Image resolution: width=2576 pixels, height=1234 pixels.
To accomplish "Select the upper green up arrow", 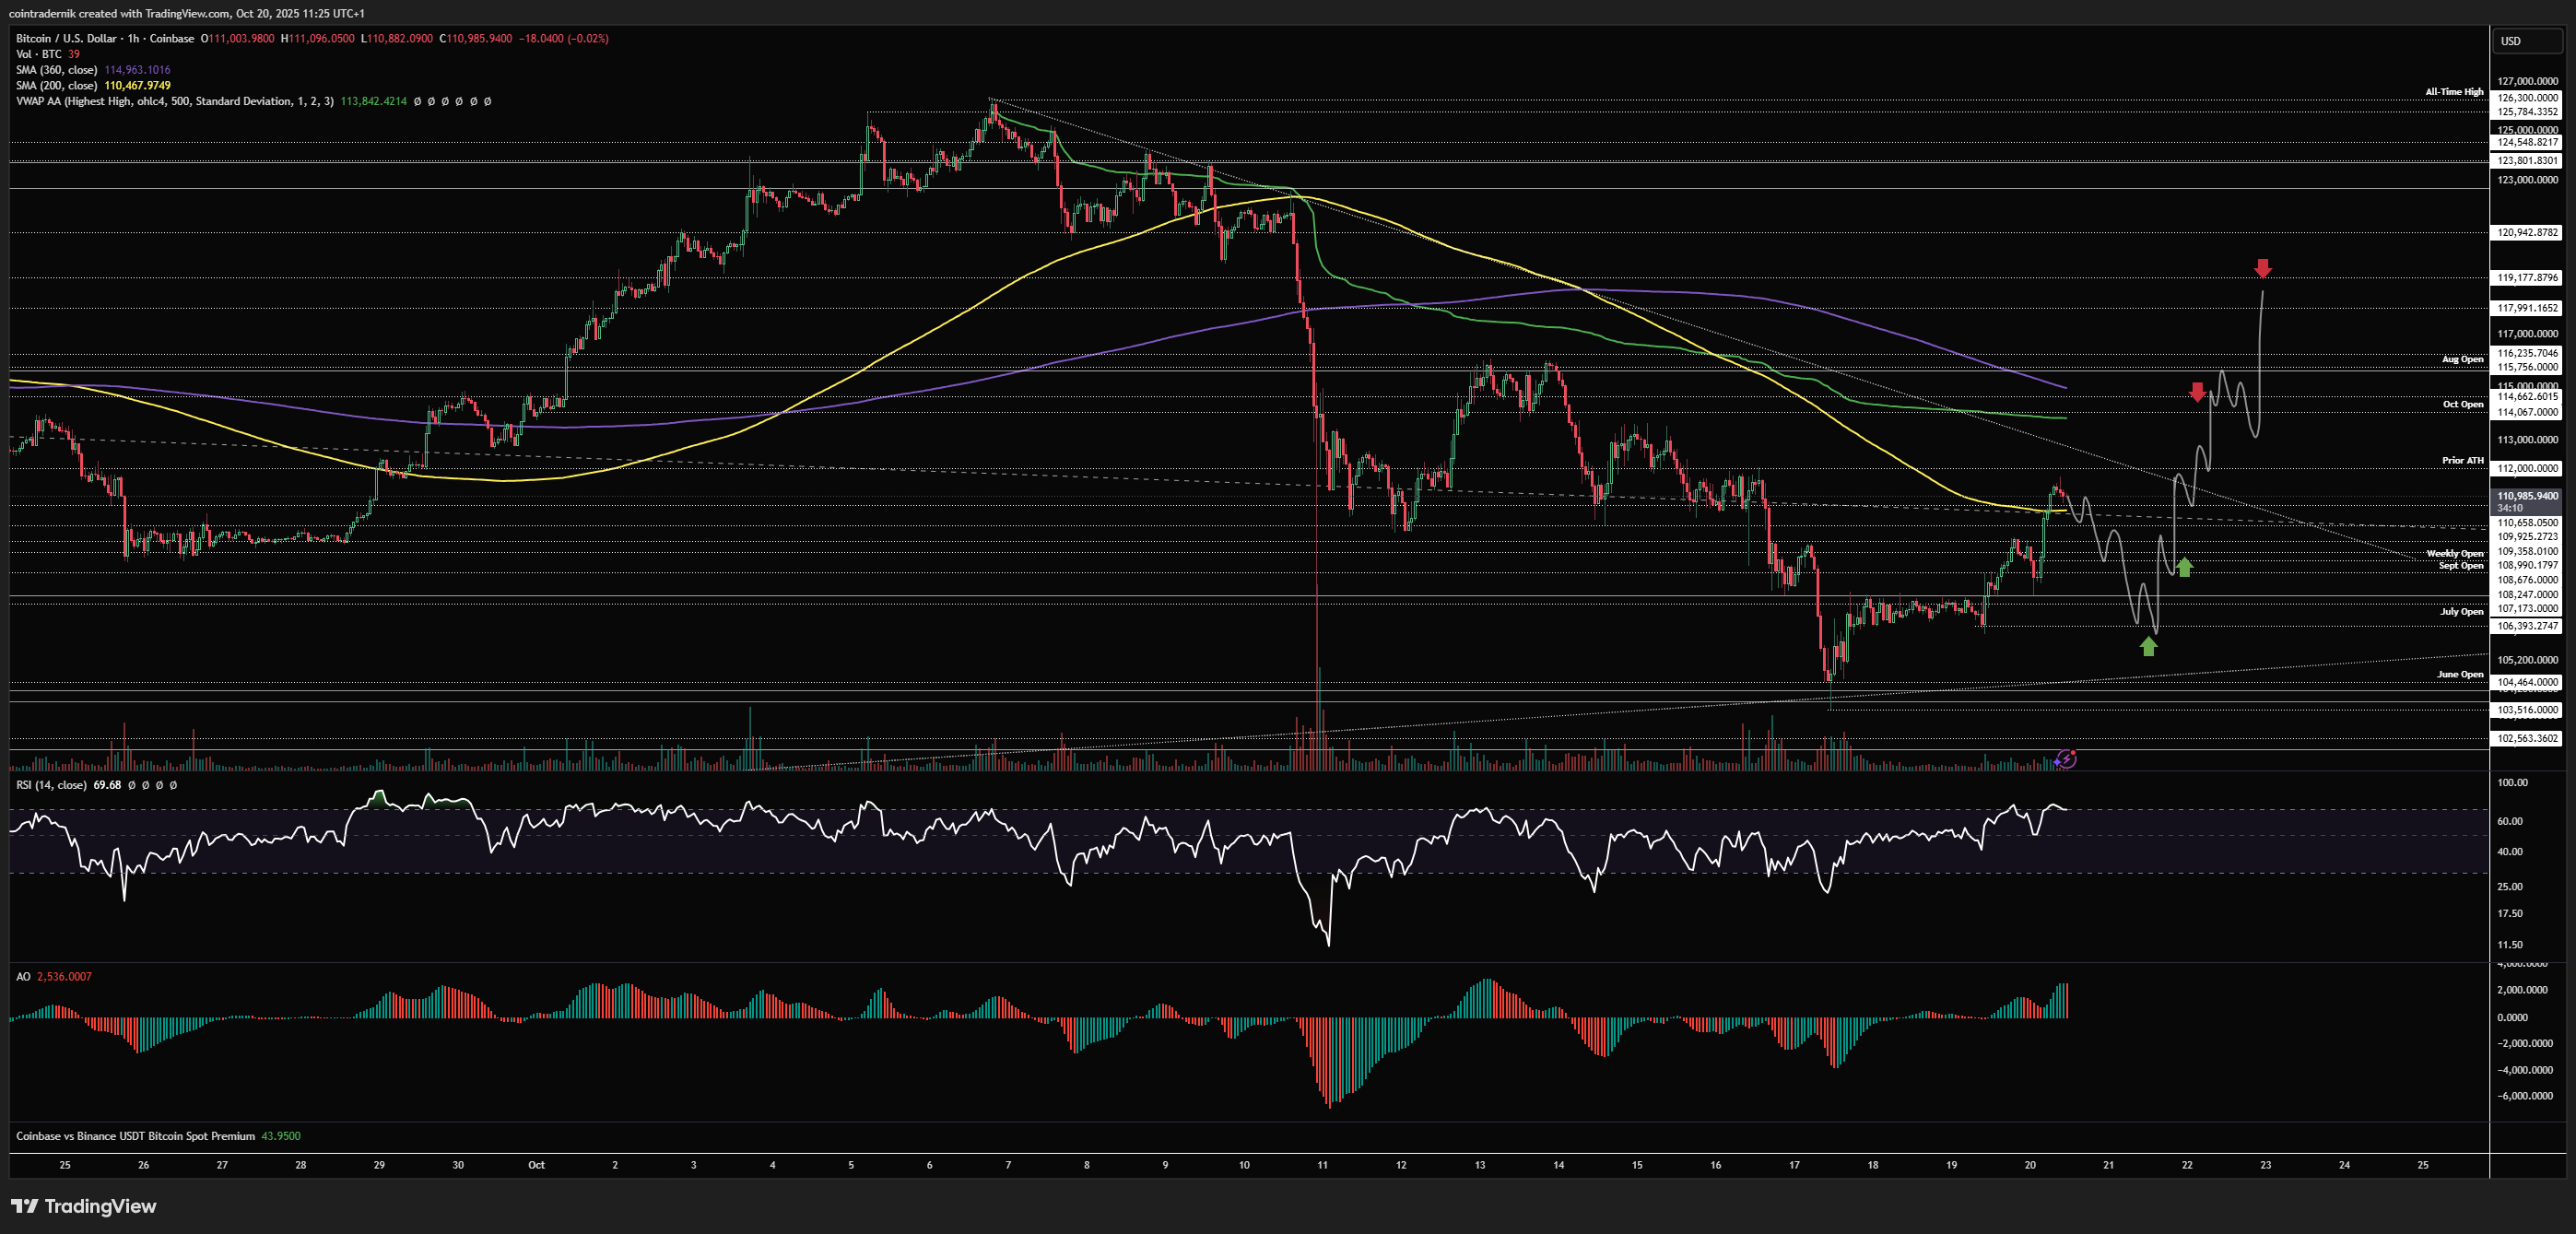I will (x=2184, y=566).
